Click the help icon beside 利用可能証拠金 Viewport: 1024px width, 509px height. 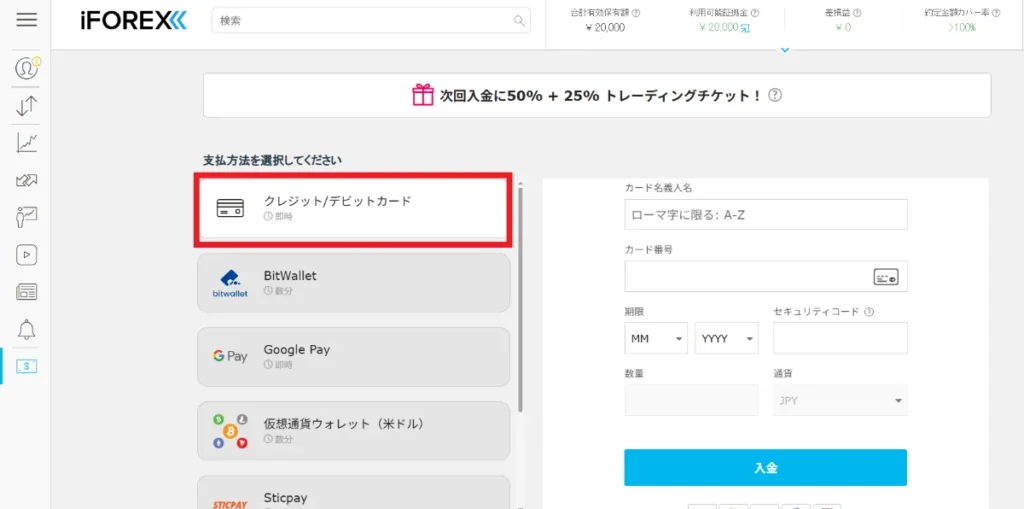pyautogui.click(x=755, y=12)
